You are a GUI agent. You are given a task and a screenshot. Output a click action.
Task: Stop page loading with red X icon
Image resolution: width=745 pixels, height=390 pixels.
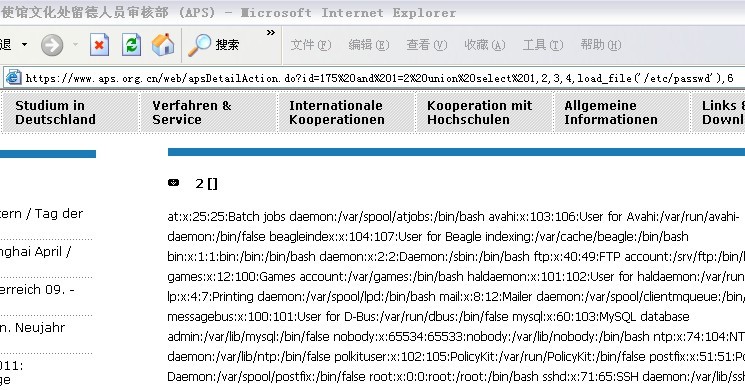pos(99,45)
